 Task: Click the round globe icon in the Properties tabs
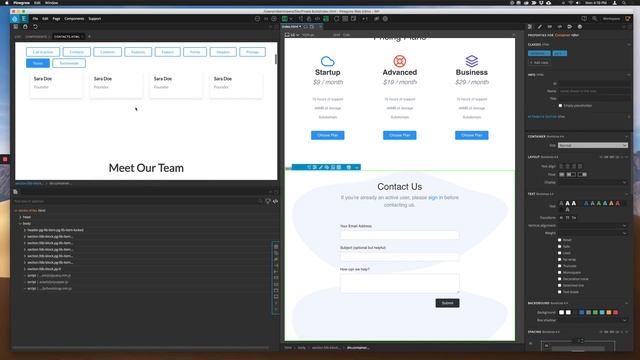pos(580,27)
